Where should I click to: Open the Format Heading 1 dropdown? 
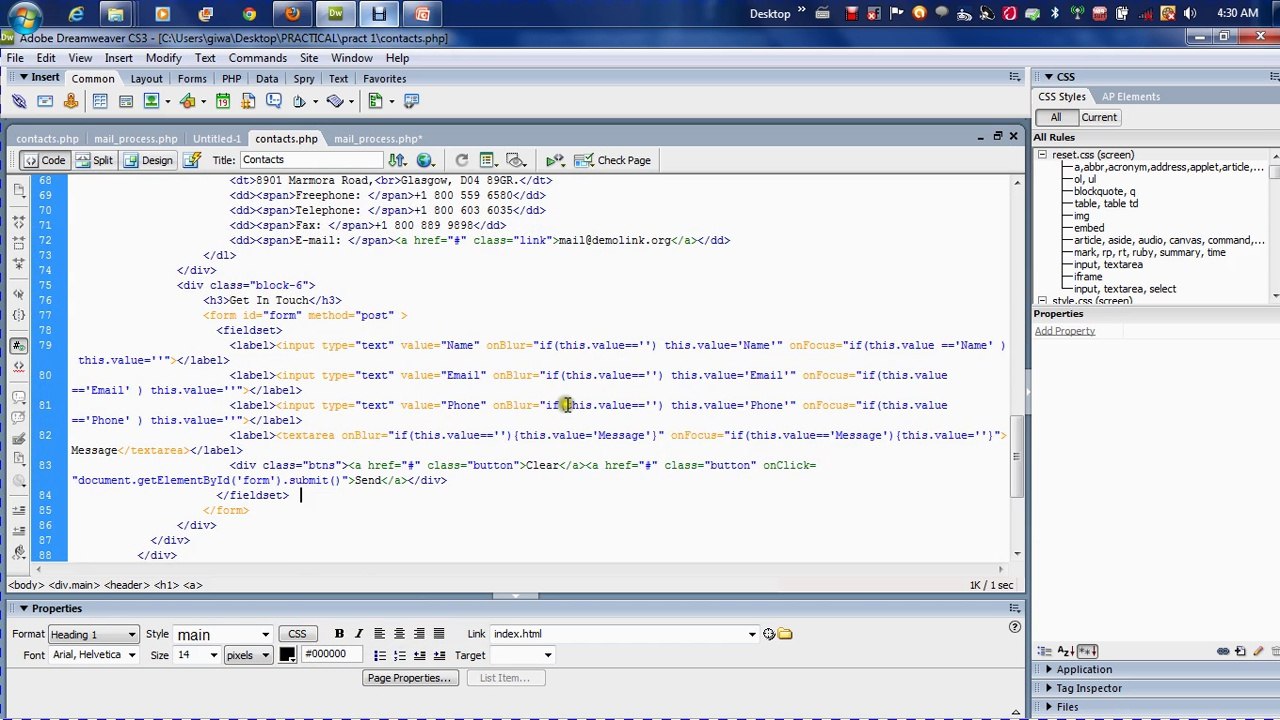coord(93,635)
